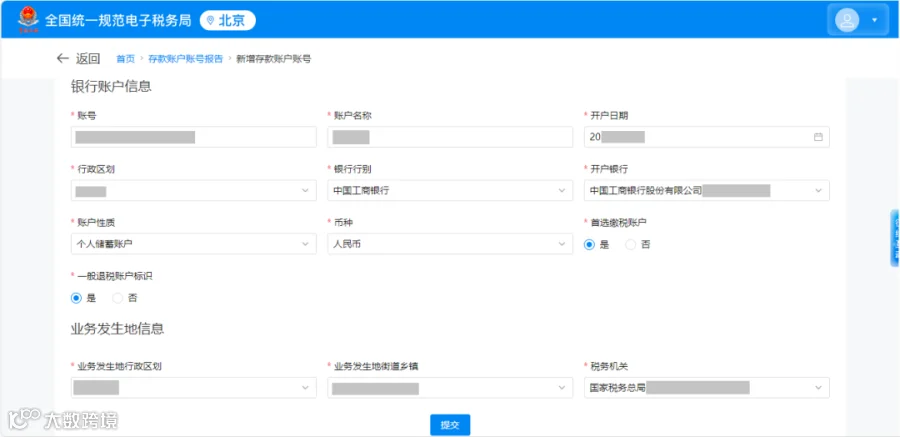Click the 业务发生地信息 section heading
This screenshot has width=900, height=437.
[117, 329]
